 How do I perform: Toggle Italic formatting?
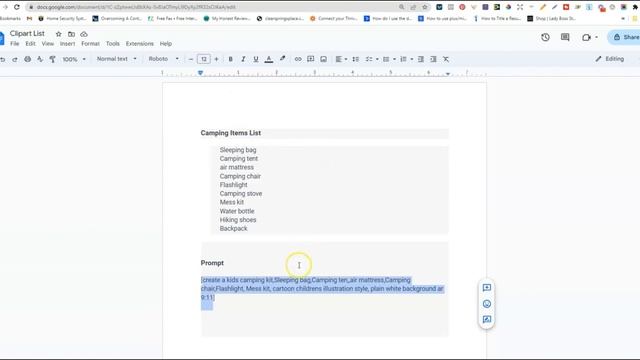point(243,59)
